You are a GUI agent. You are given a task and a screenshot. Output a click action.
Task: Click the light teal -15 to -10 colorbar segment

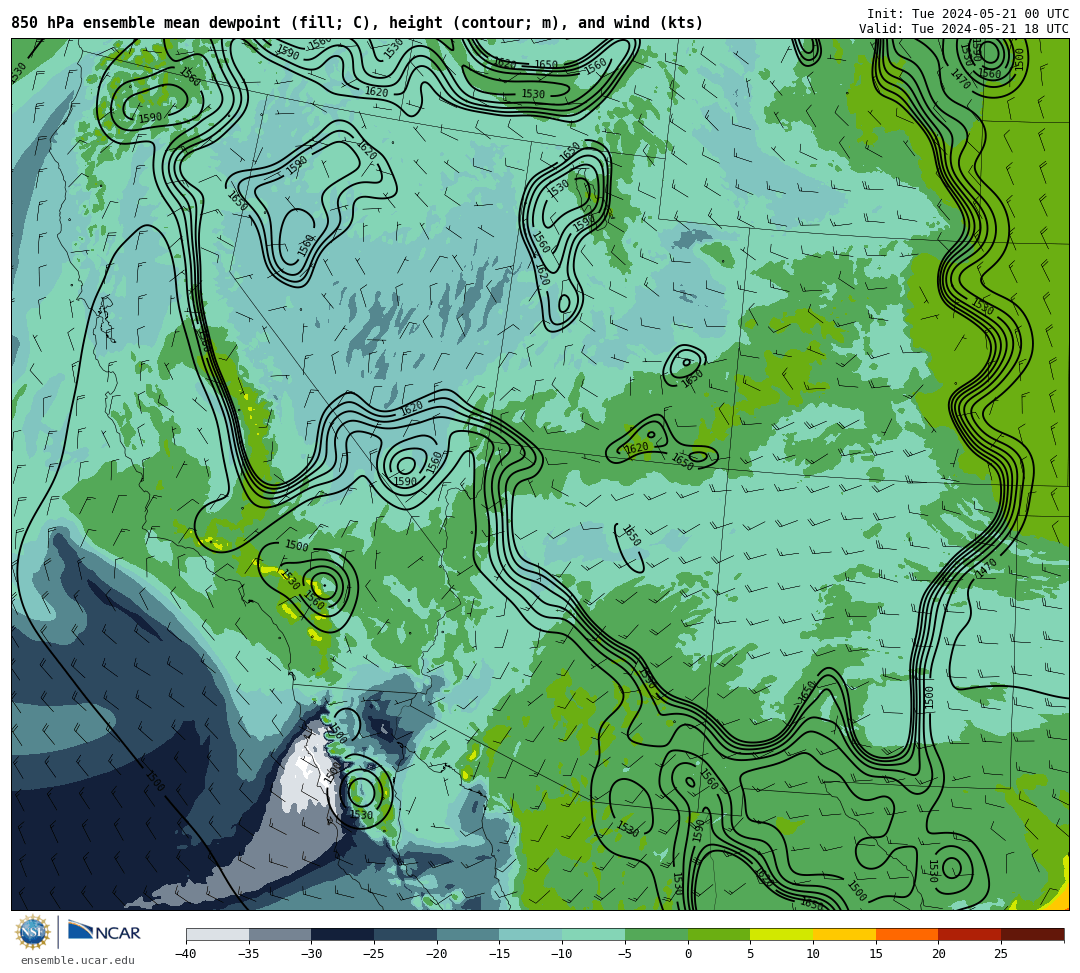(531, 934)
